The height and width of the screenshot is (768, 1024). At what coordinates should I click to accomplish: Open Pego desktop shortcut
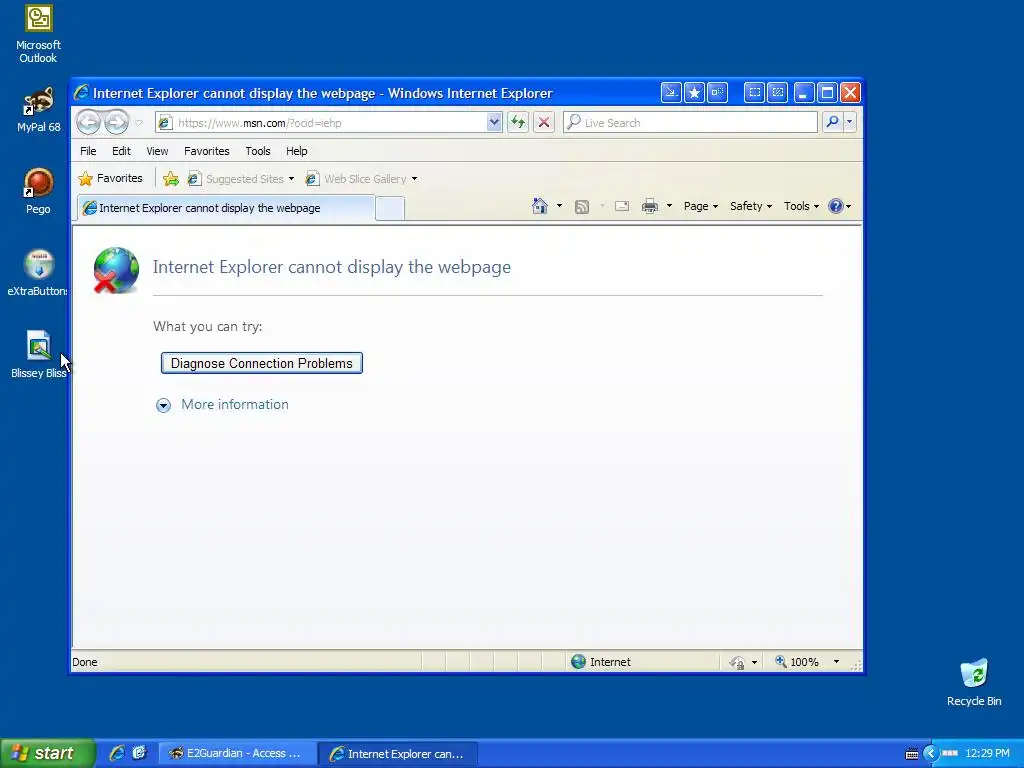tap(38, 191)
